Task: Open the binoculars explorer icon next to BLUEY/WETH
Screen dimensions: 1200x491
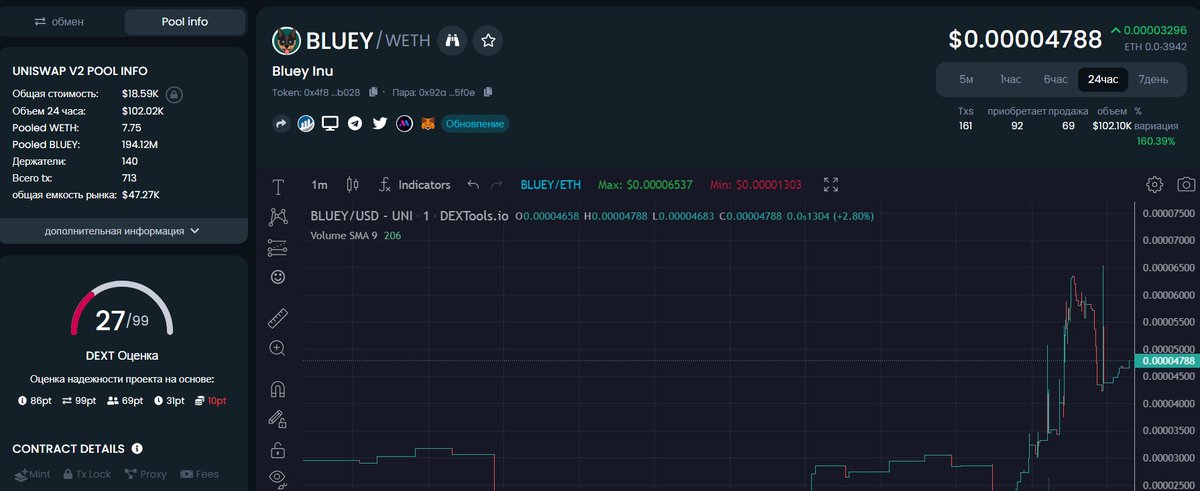Action: 452,40
